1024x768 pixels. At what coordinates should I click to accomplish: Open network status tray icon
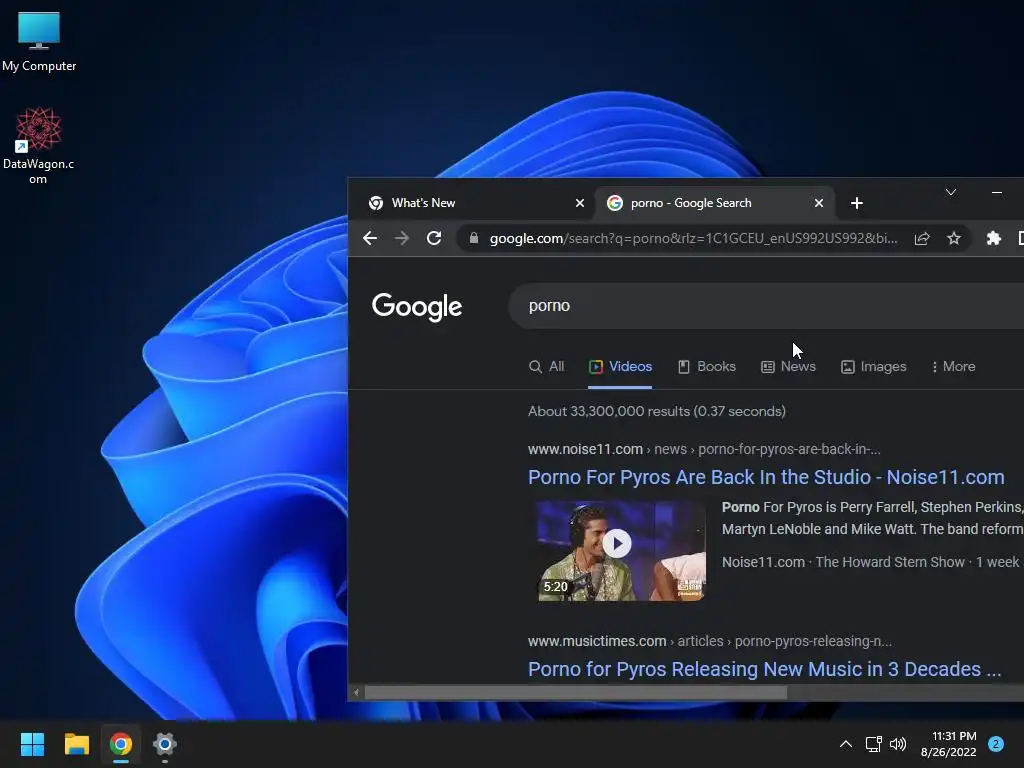coord(873,744)
